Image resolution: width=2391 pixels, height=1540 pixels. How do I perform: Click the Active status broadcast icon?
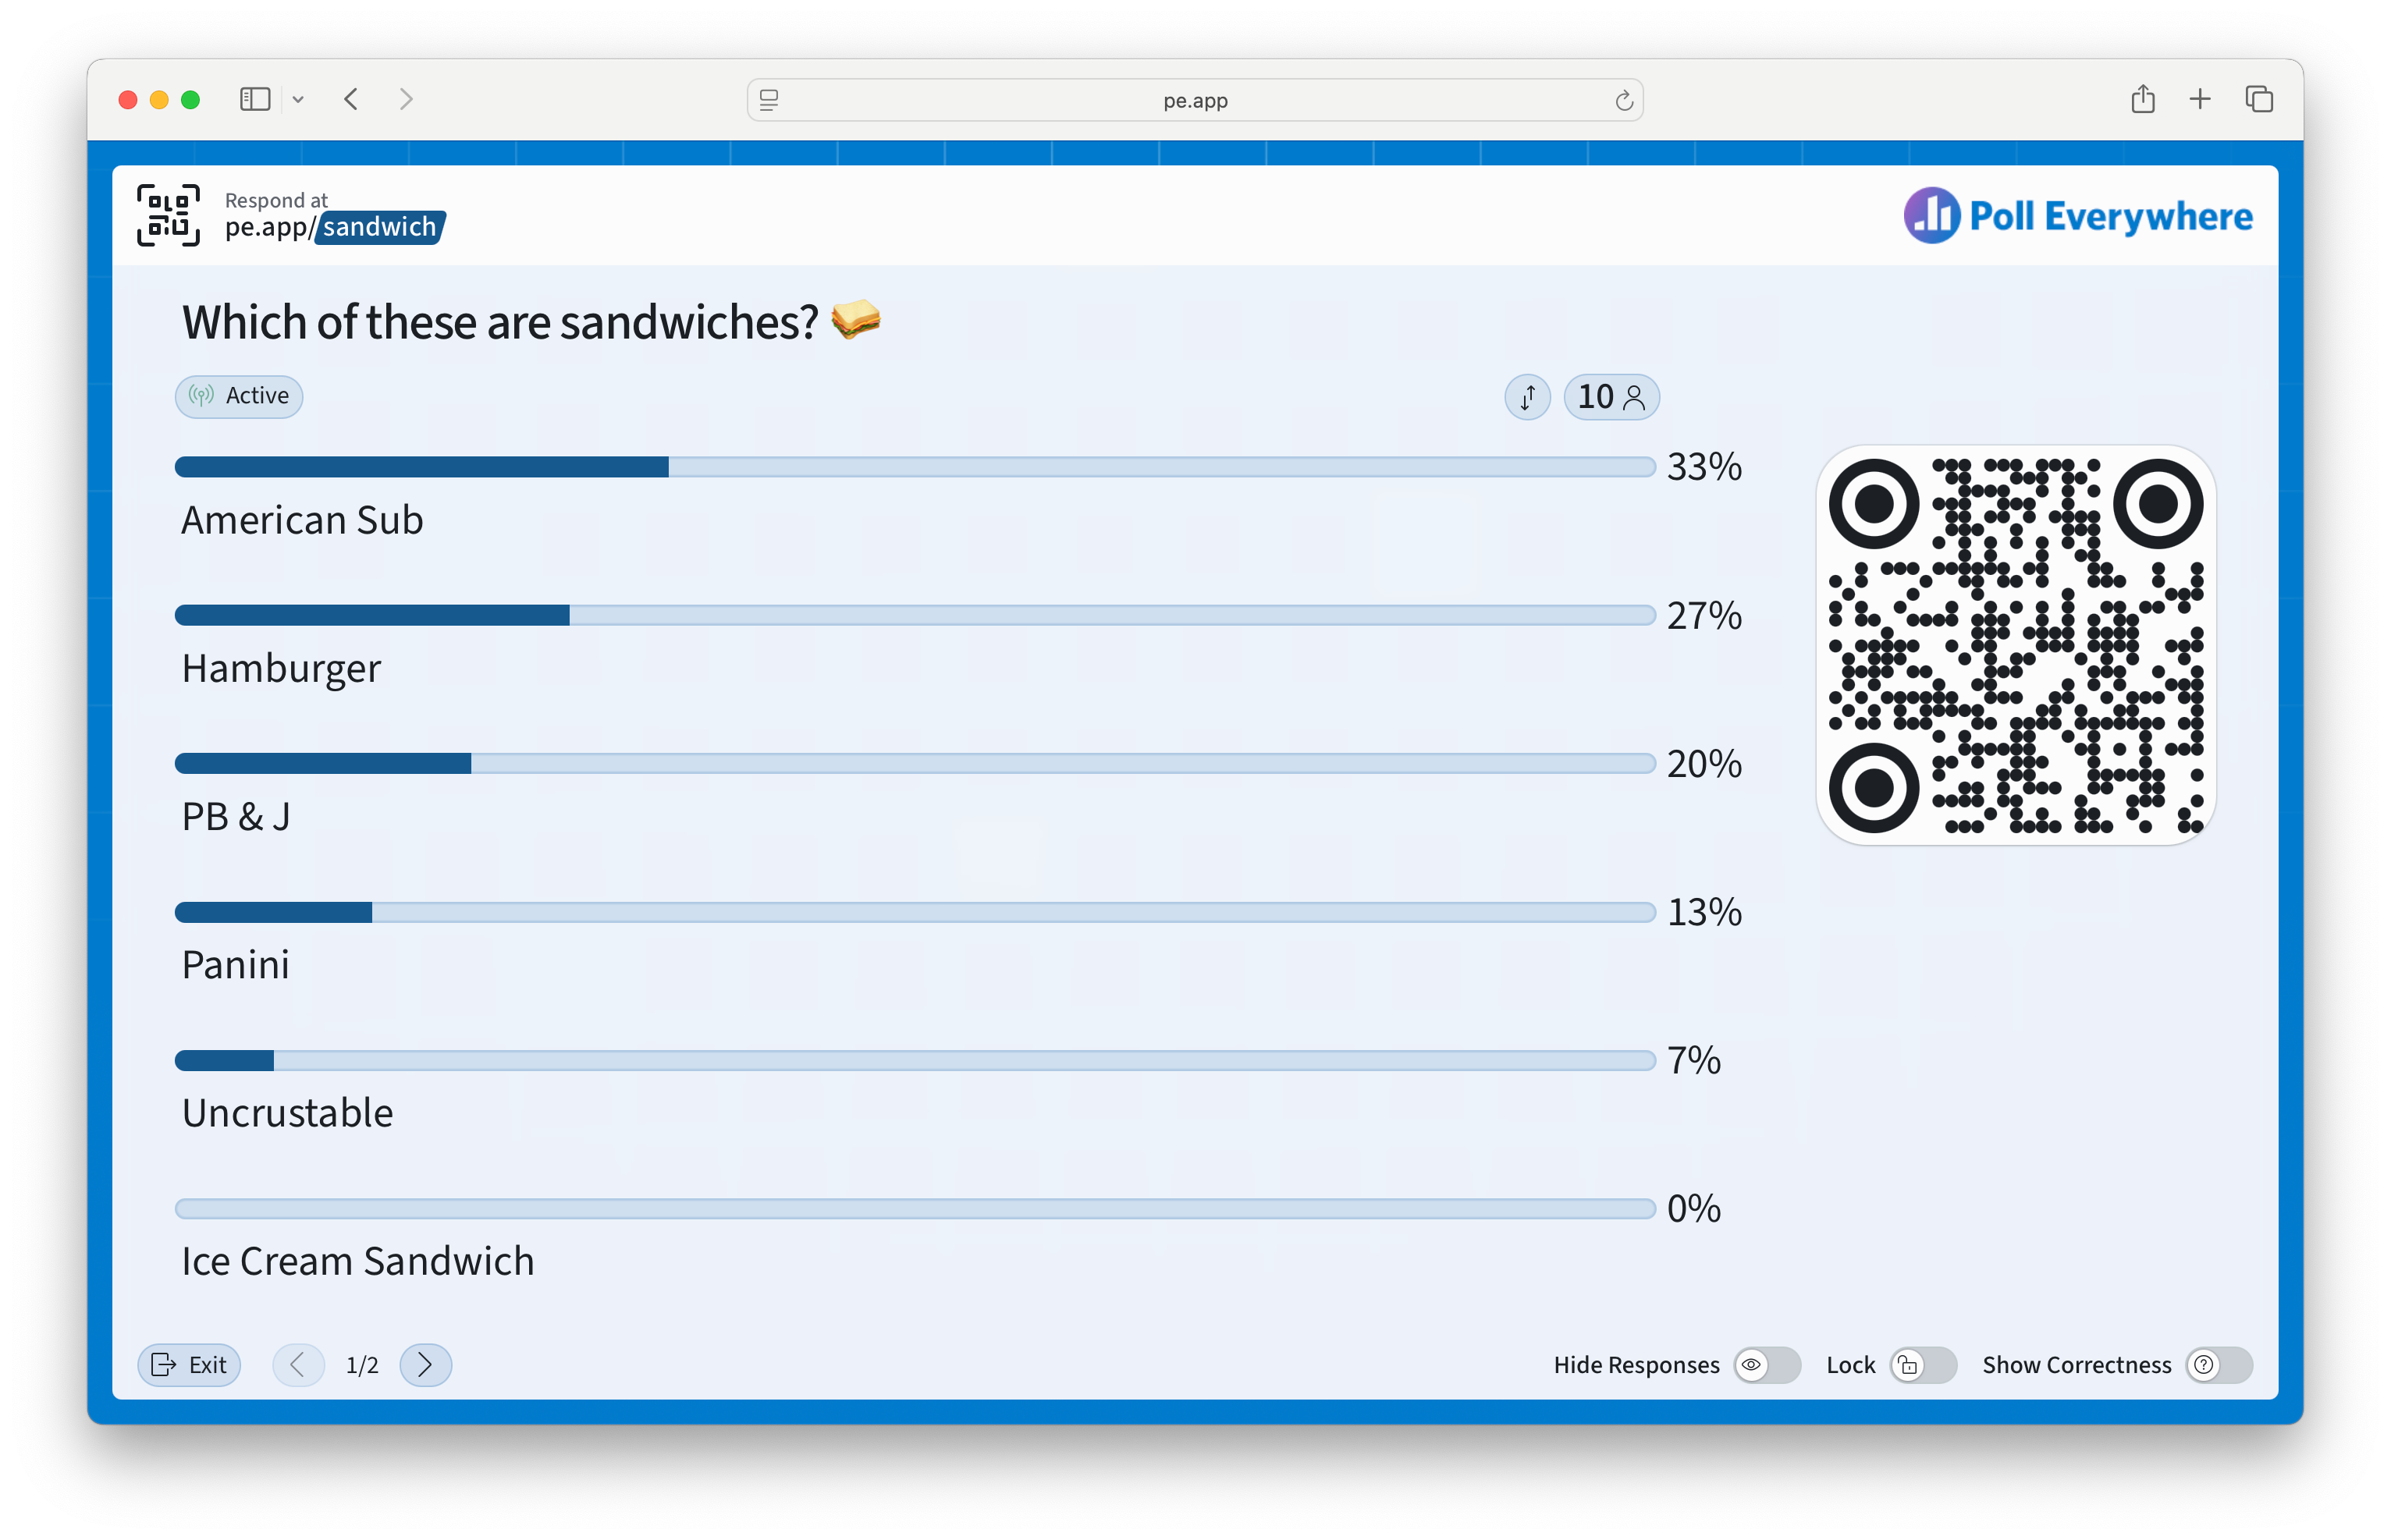click(x=201, y=396)
